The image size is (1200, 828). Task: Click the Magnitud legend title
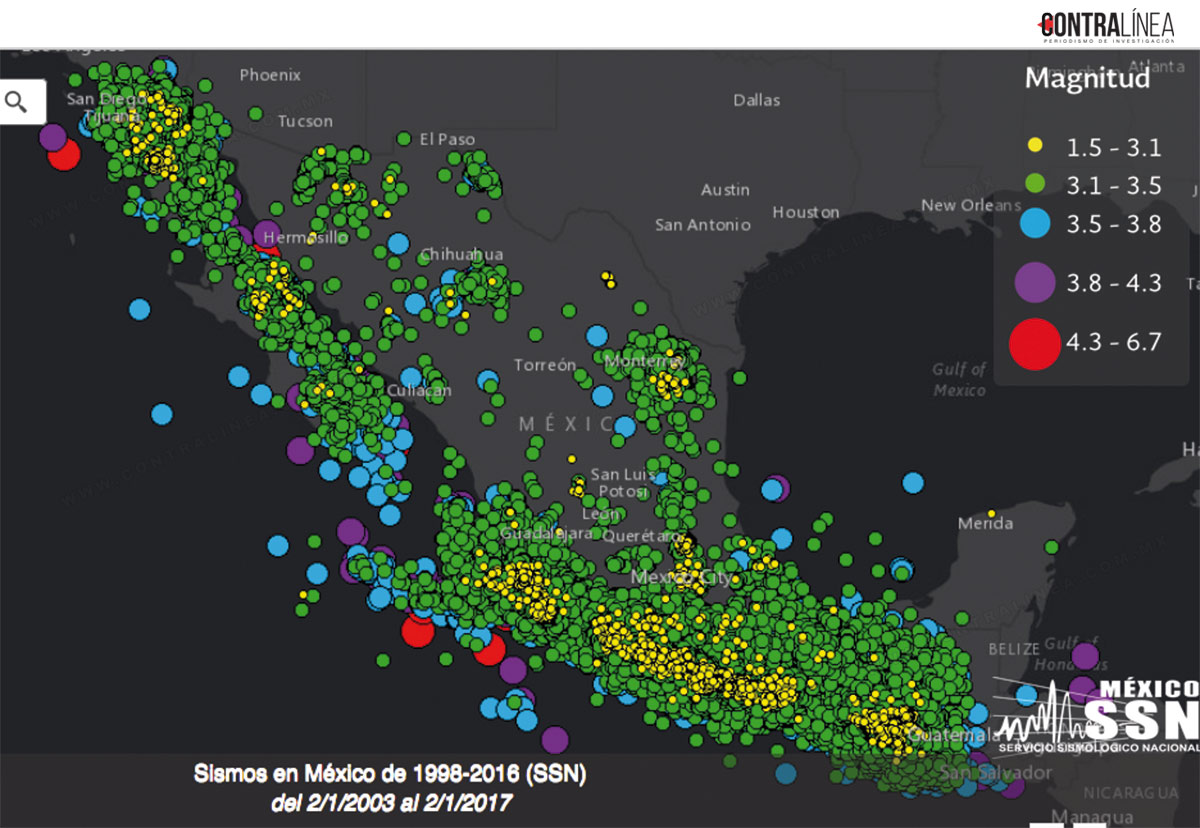(x=1087, y=78)
